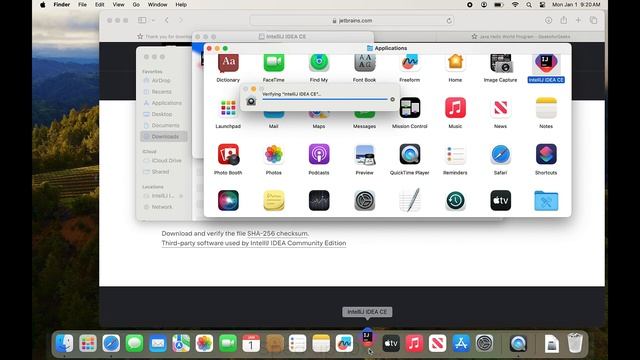Cancel the IntelliJ IDEA CE verification
Screen dimensions: 640x360
tap(393, 99)
